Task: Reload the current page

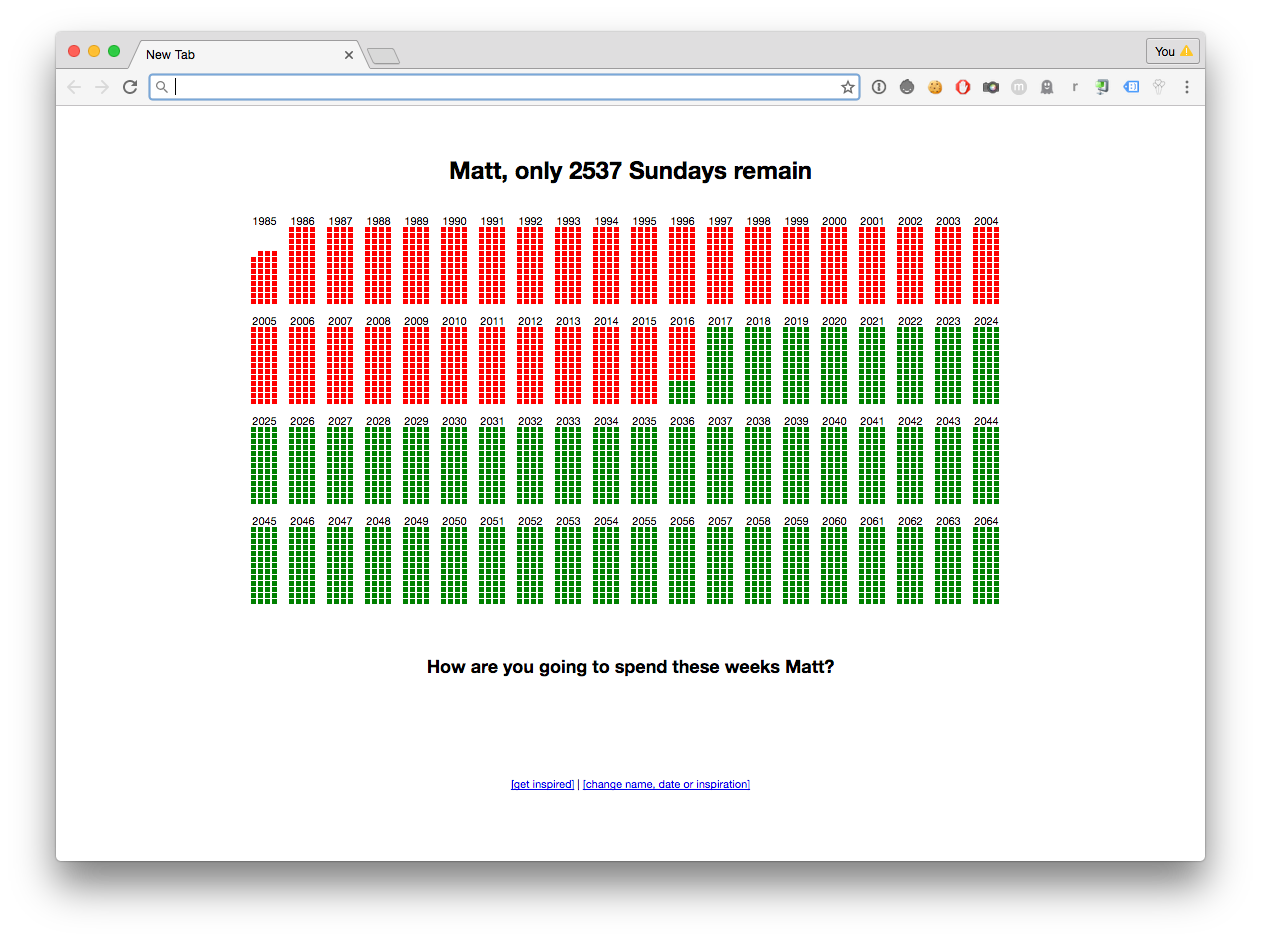Action: [x=130, y=87]
